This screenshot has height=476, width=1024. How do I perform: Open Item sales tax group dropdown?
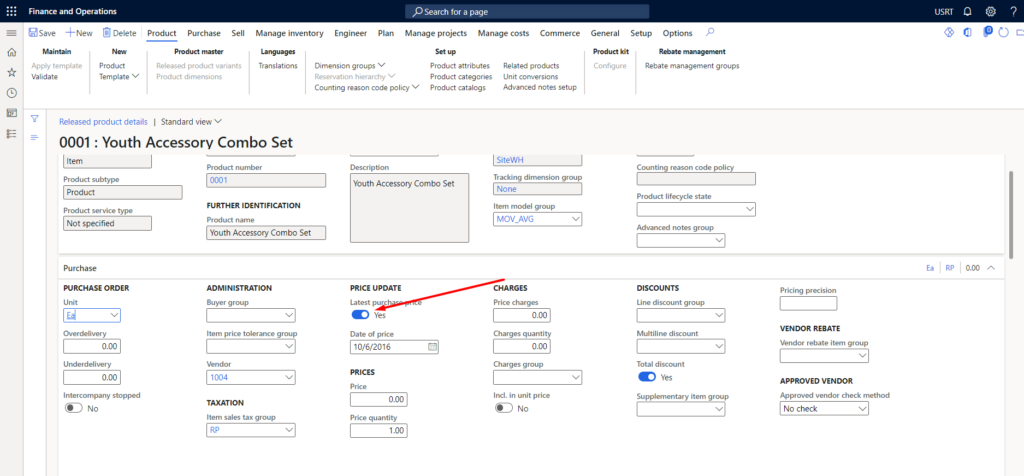289,430
